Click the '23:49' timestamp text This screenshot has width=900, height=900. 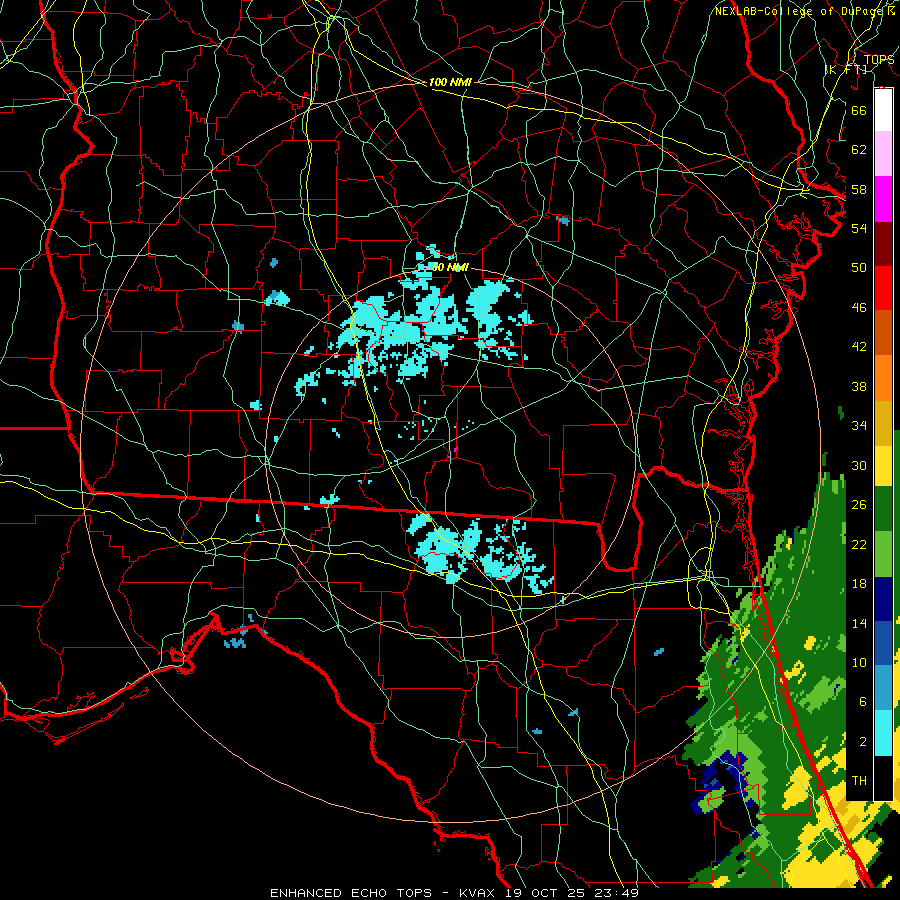tap(617, 893)
